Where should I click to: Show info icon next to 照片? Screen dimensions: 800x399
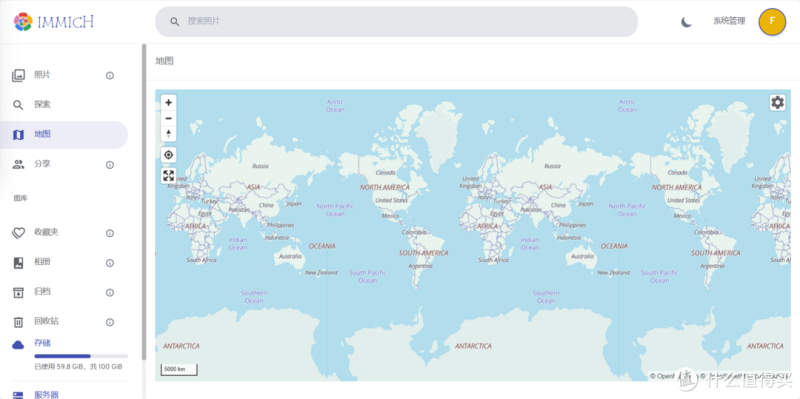[x=110, y=76]
